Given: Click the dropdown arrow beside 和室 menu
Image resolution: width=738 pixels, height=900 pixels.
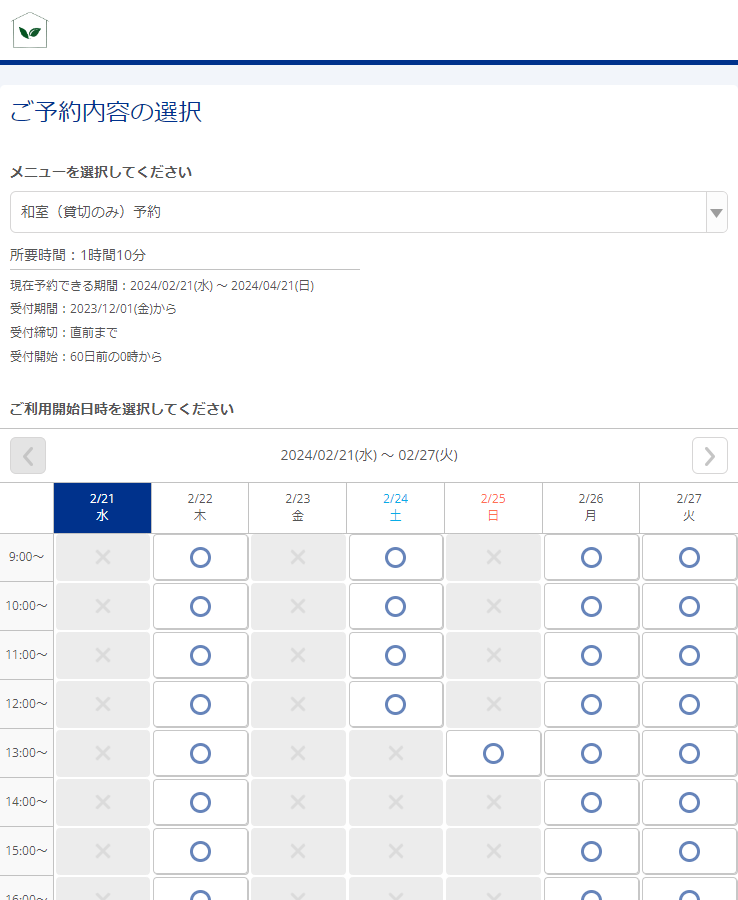Looking at the screenshot, I should (715, 213).
